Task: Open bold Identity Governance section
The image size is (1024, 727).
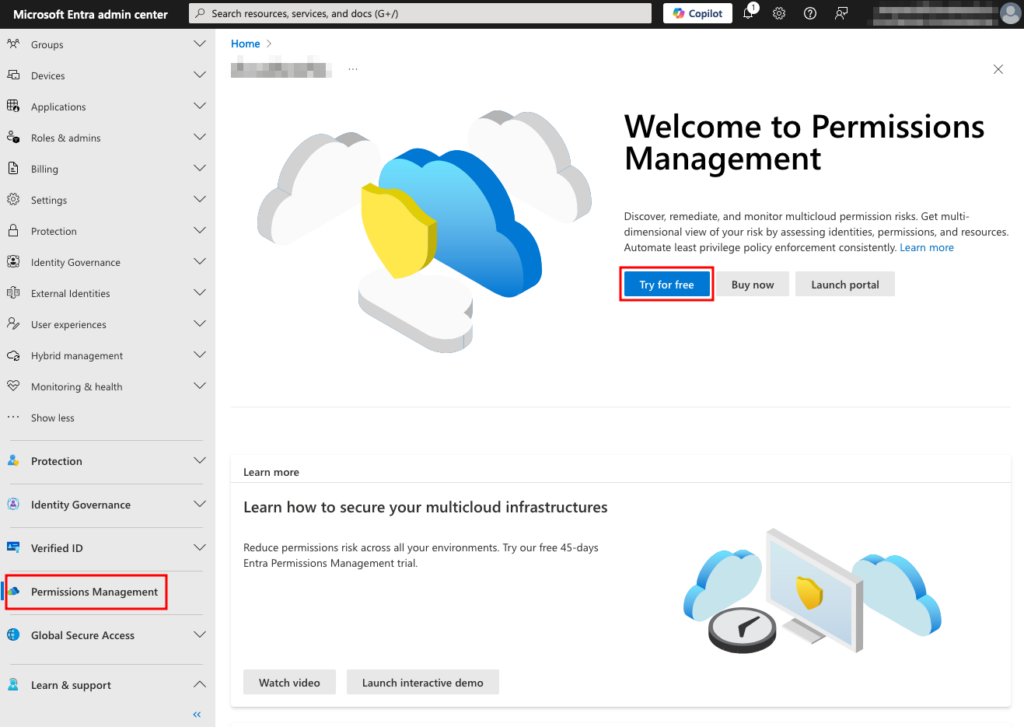Action: (x=81, y=504)
